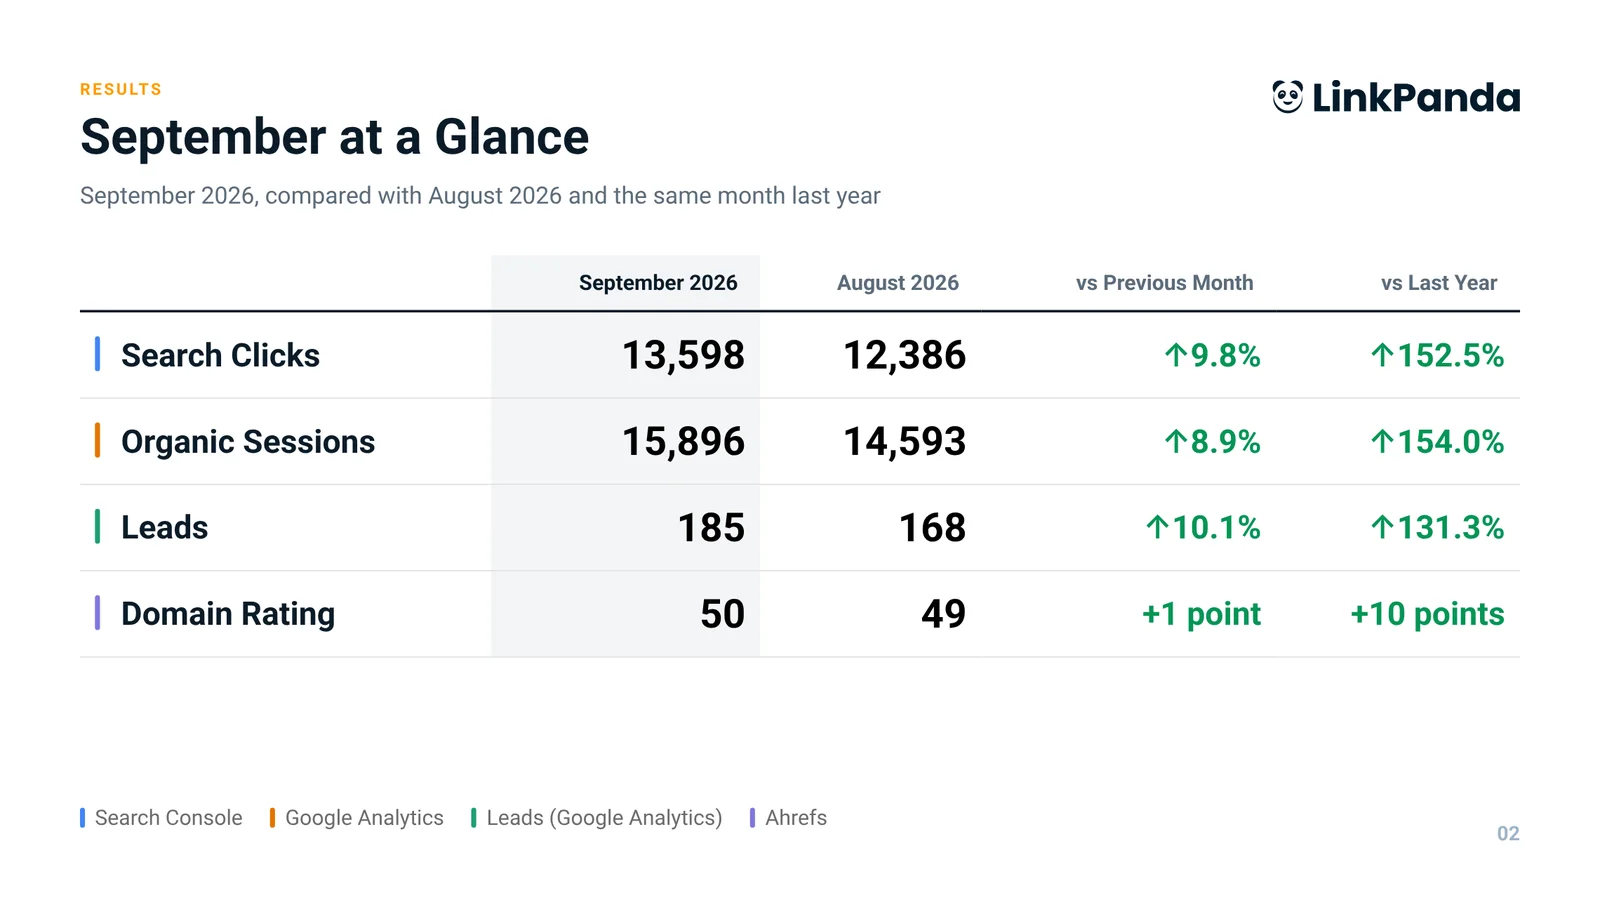
Task: Click the green marker beside Leads row
Action: click(x=97, y=526)
